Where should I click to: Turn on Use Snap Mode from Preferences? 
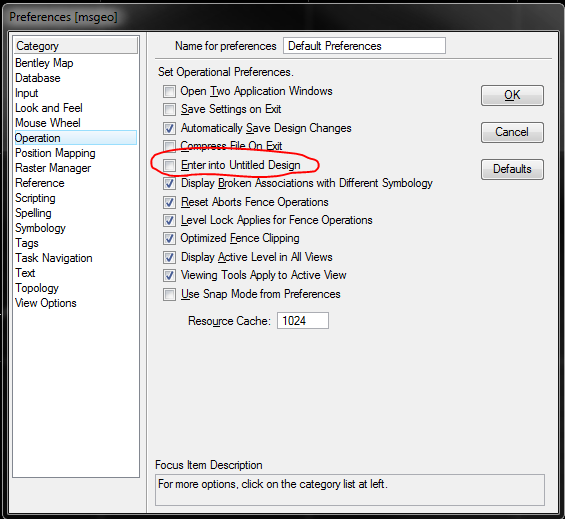point(169,294)
